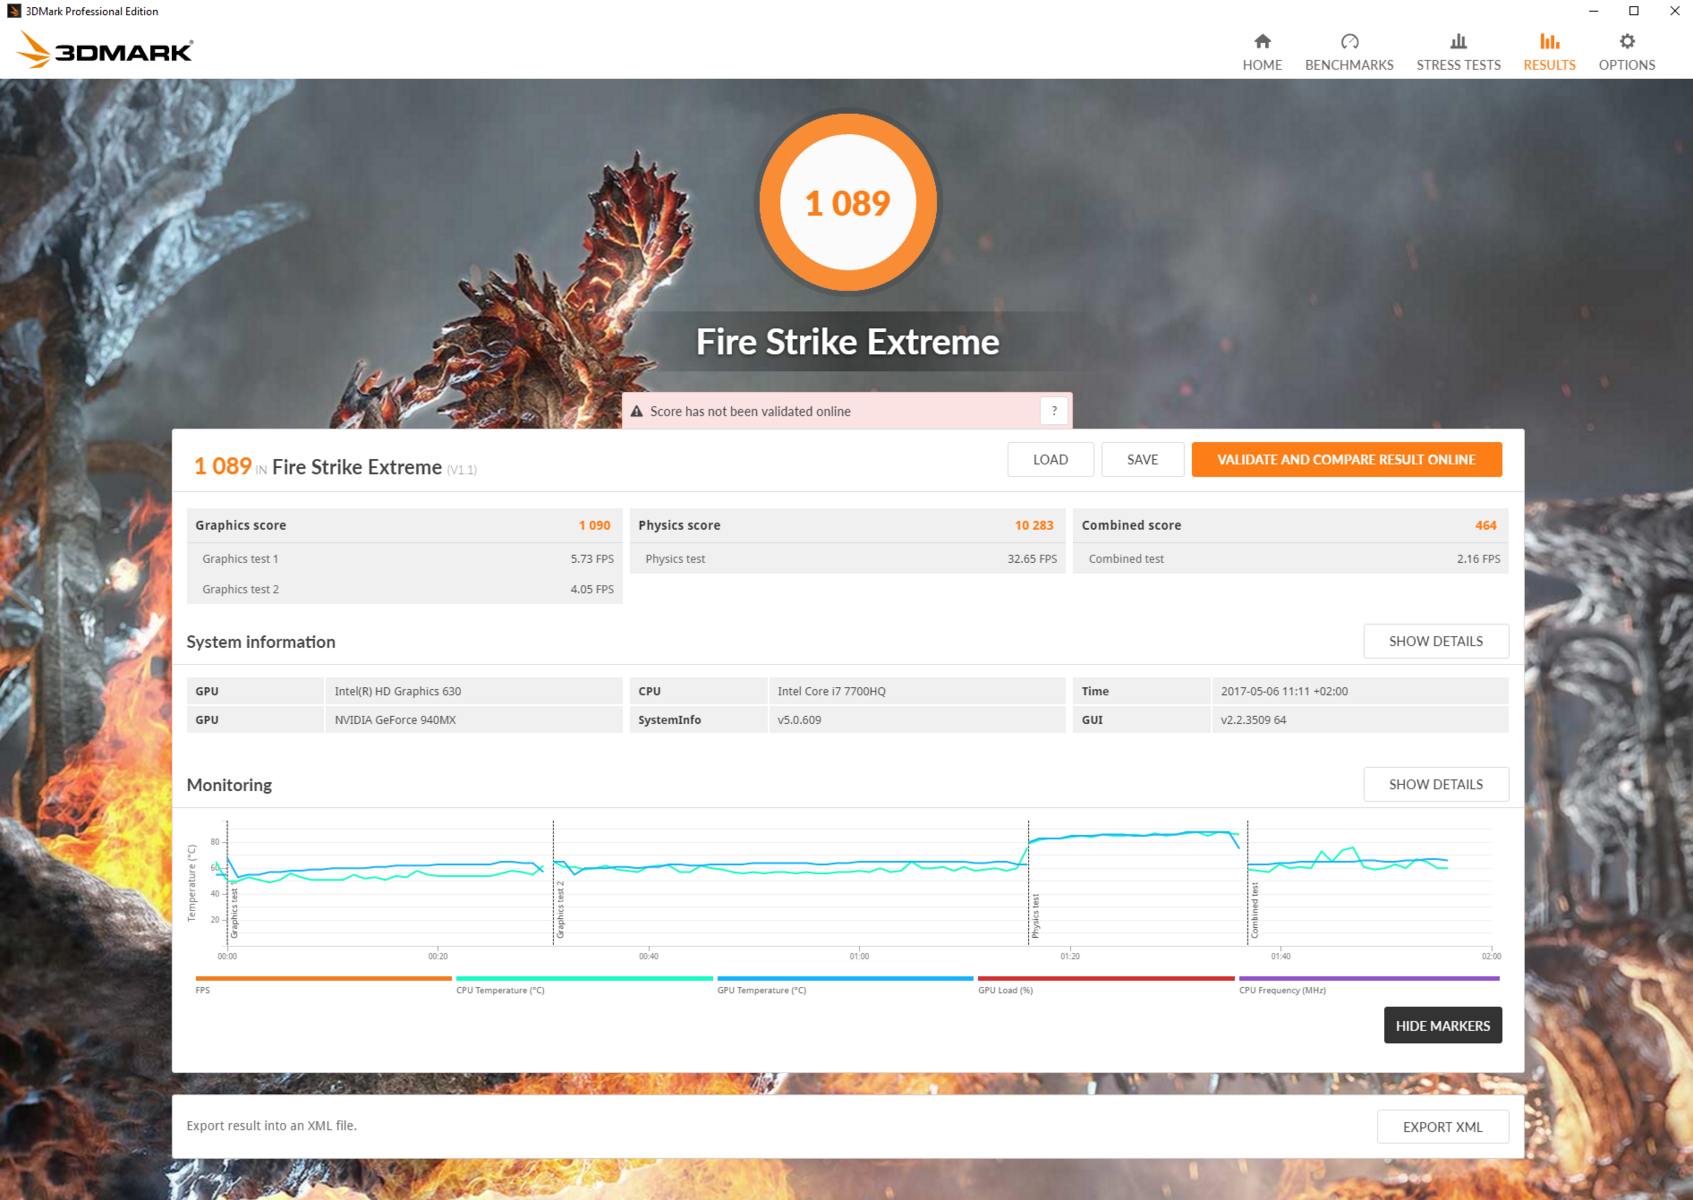This screenshot has width=1693, height=1200.
Task: Click the Graphics test 2 row
Action: coord(405,589)
